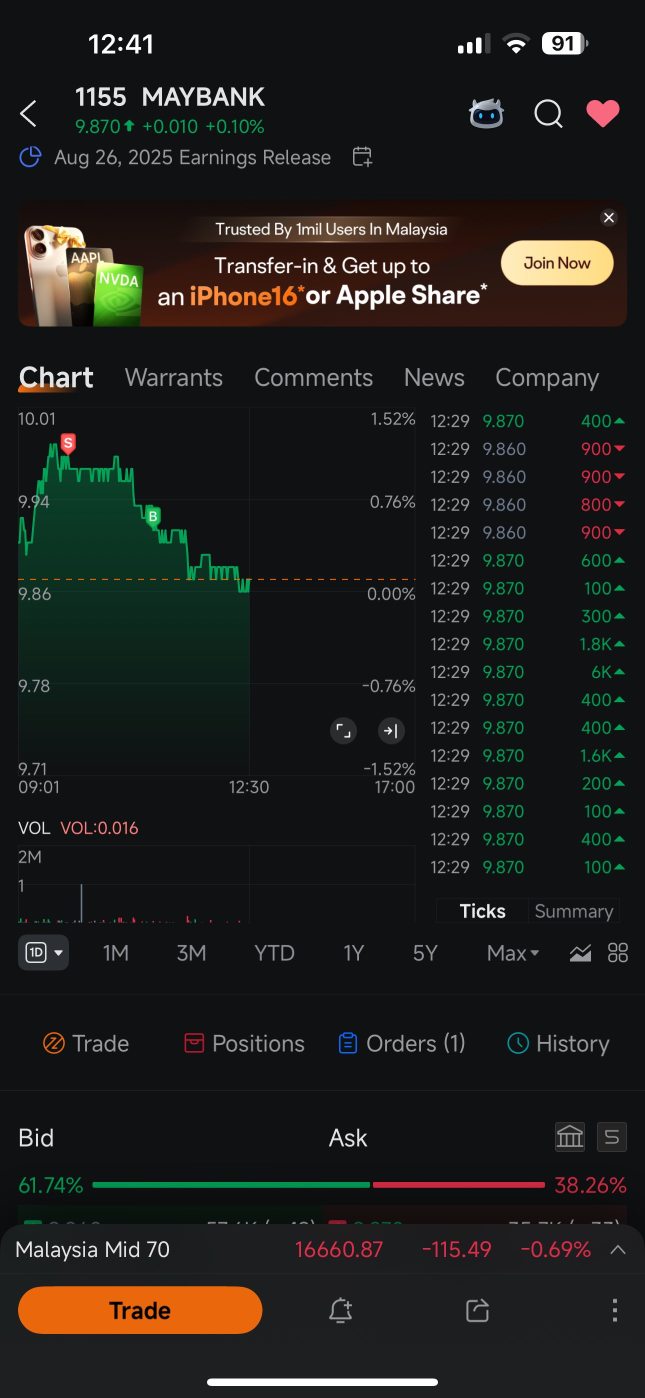Select the 1Y chart range
Image resolution: width=645 pixels, height=1398 pixels.
[x=353, y=953]
